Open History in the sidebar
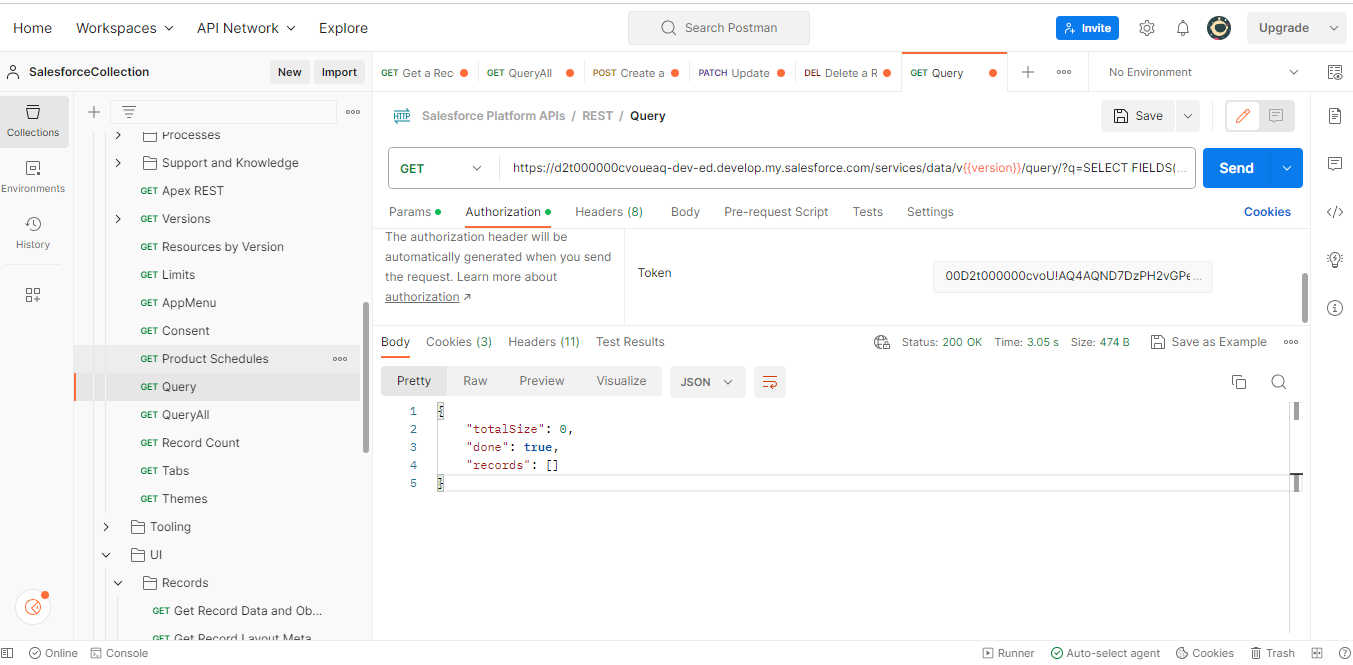Viewport: 1353px width, 665px height. [x=33, y=233]
